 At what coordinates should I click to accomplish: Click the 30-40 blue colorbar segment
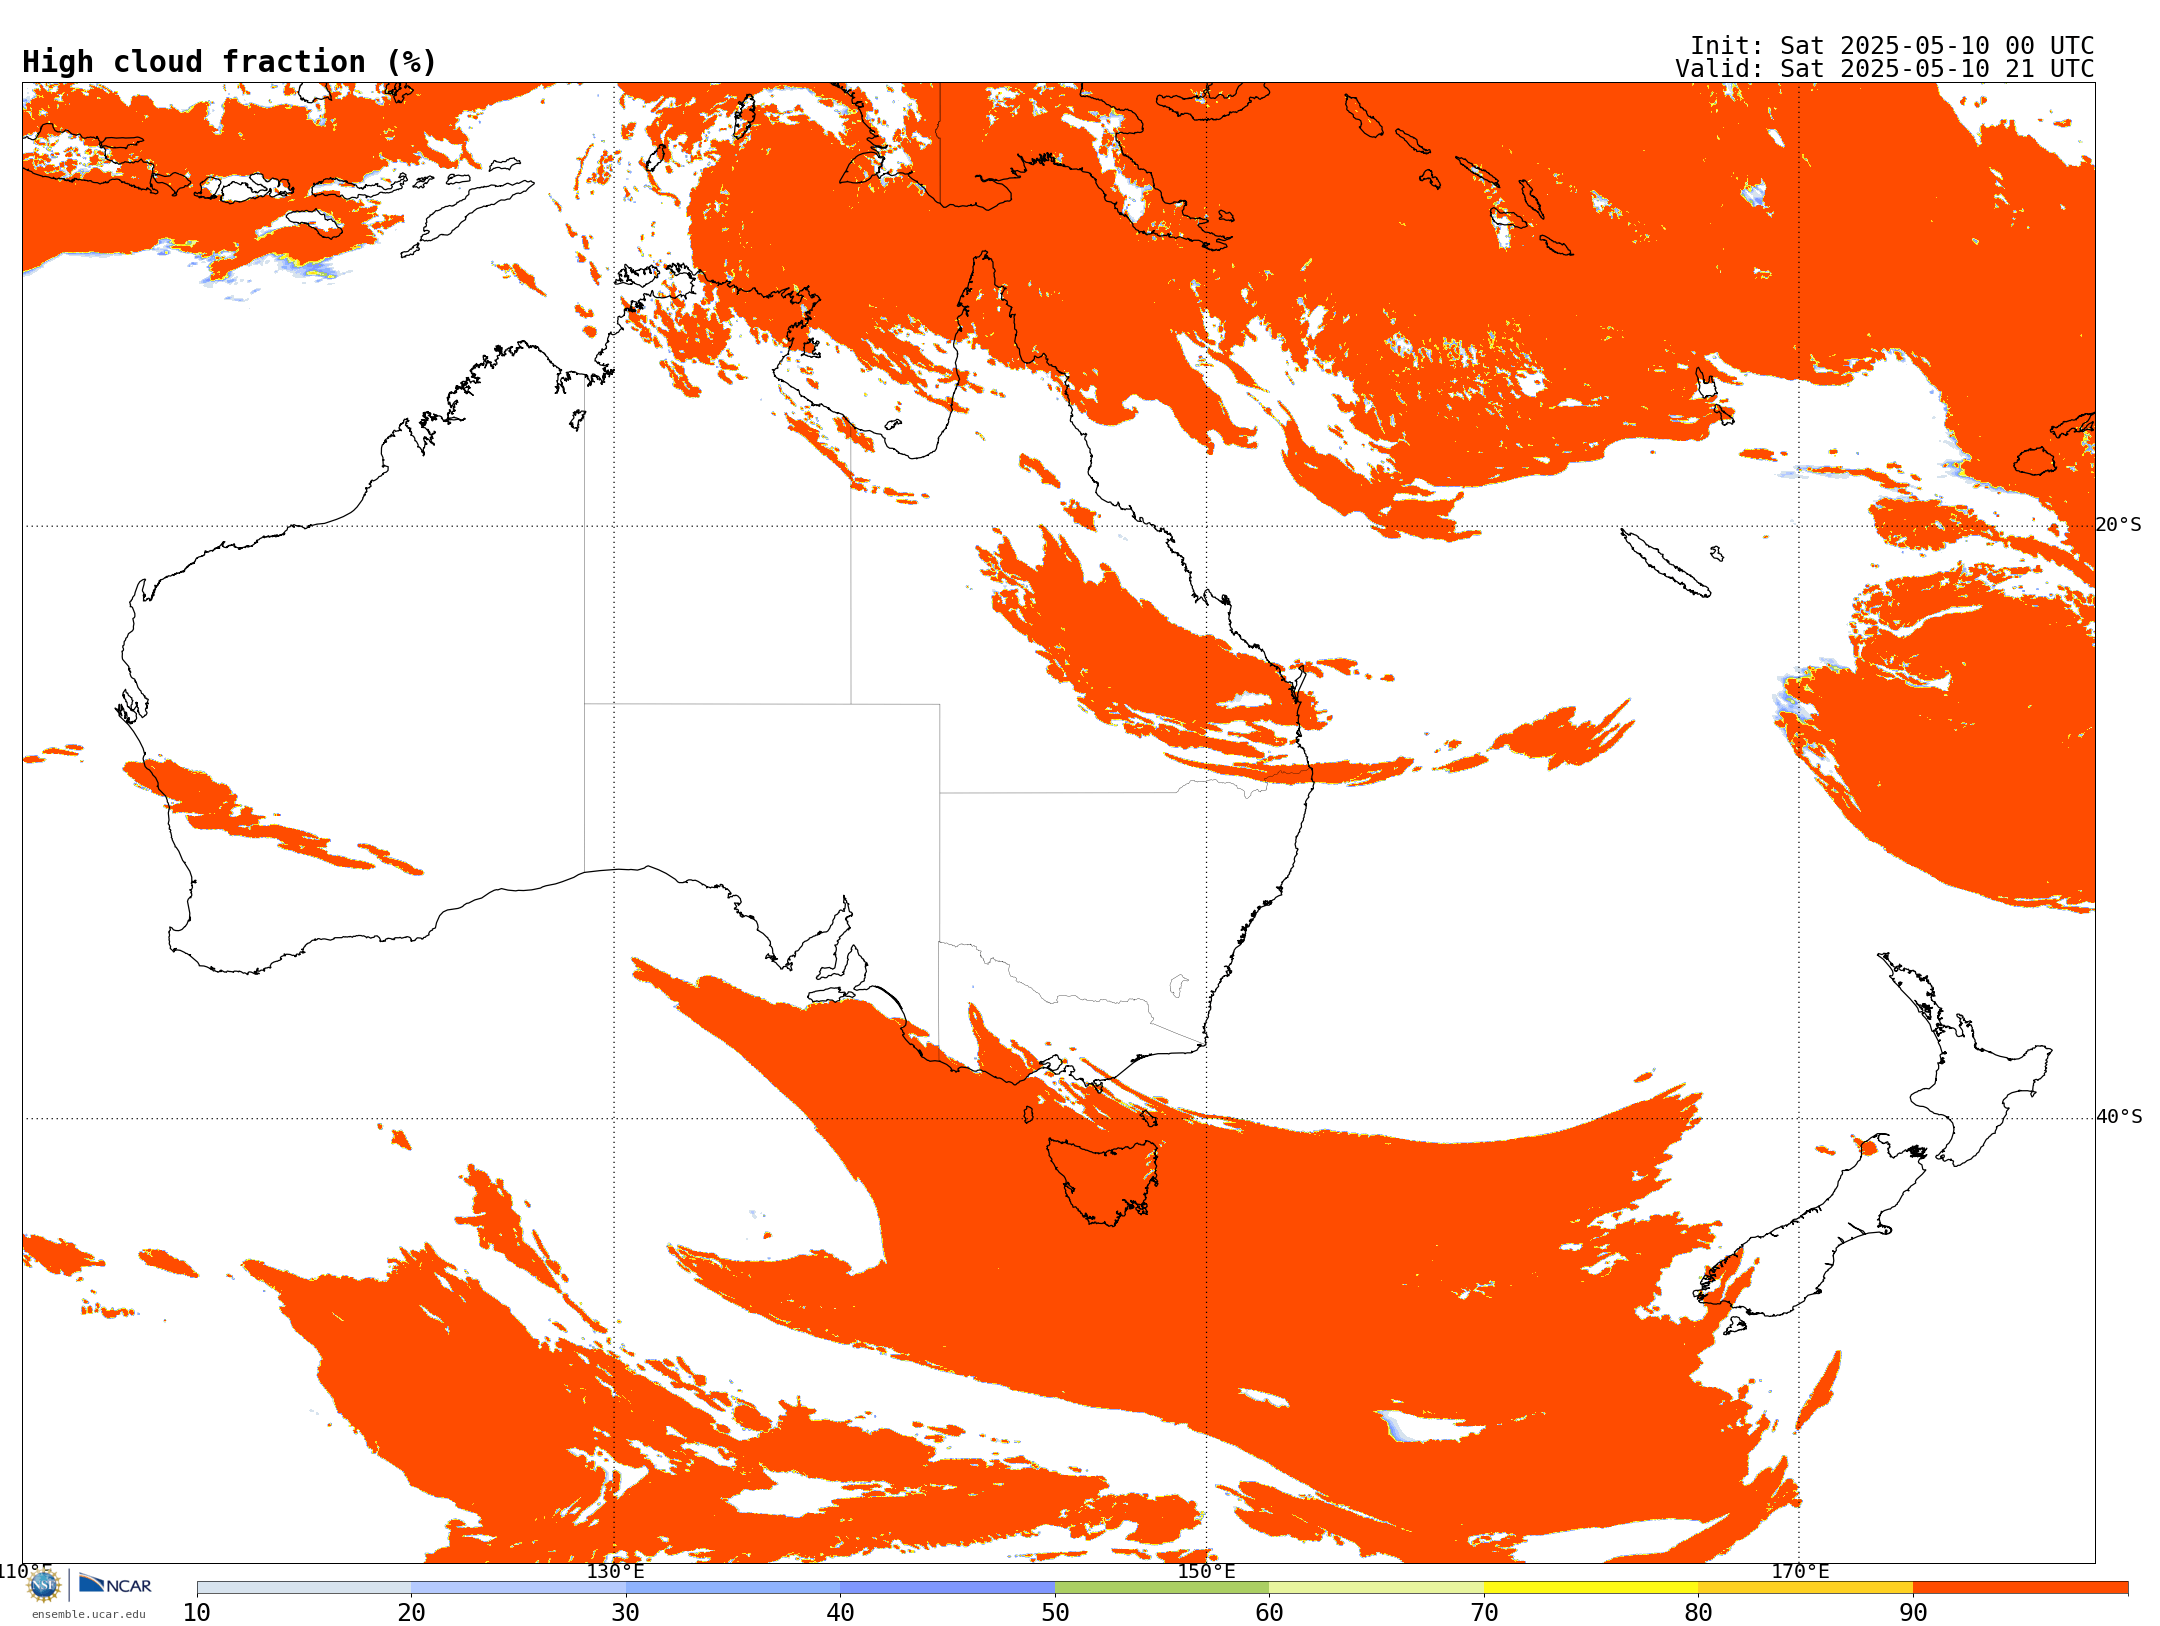[733, 1588]
